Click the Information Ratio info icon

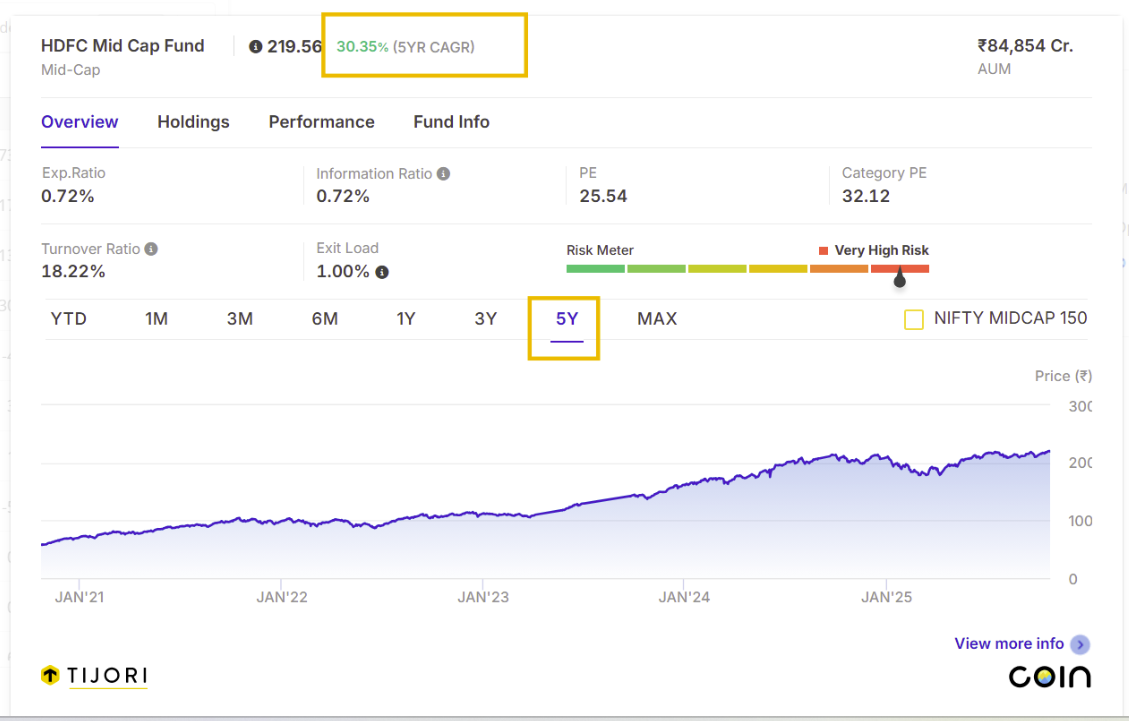pyautogui.click(x=444, y=174)
